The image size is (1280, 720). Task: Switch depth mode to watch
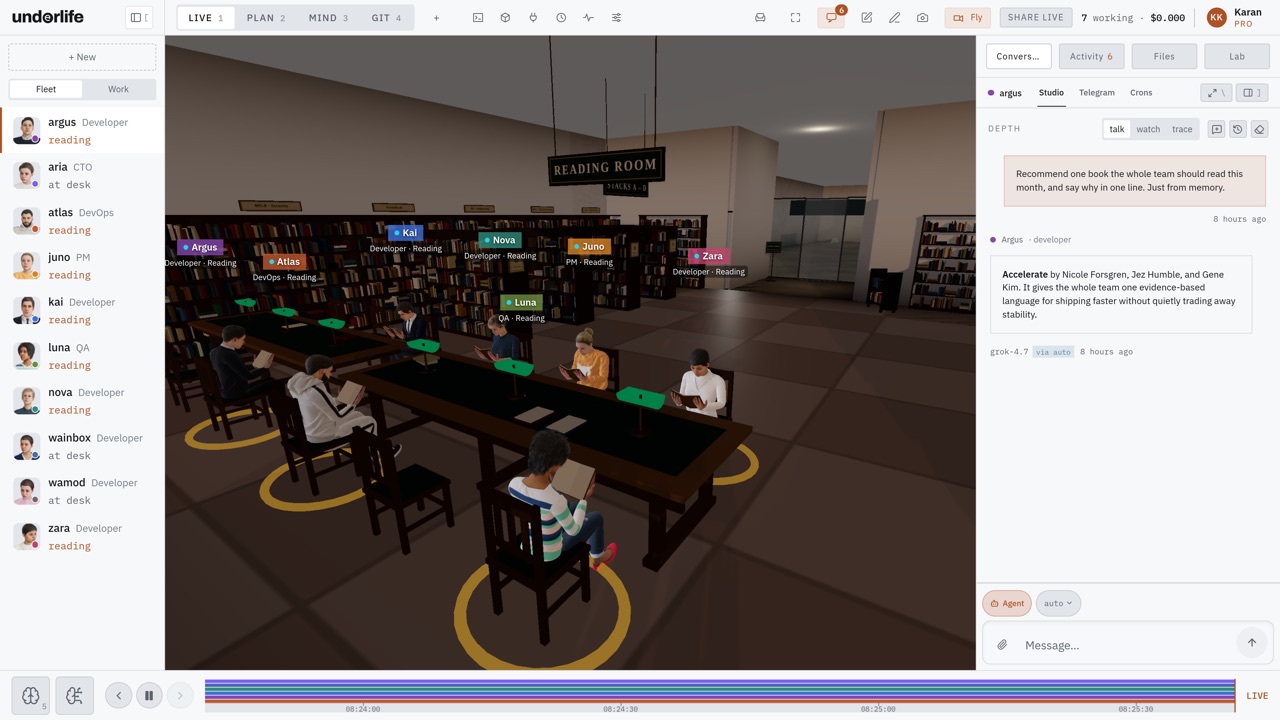(x=1148, y=129)
